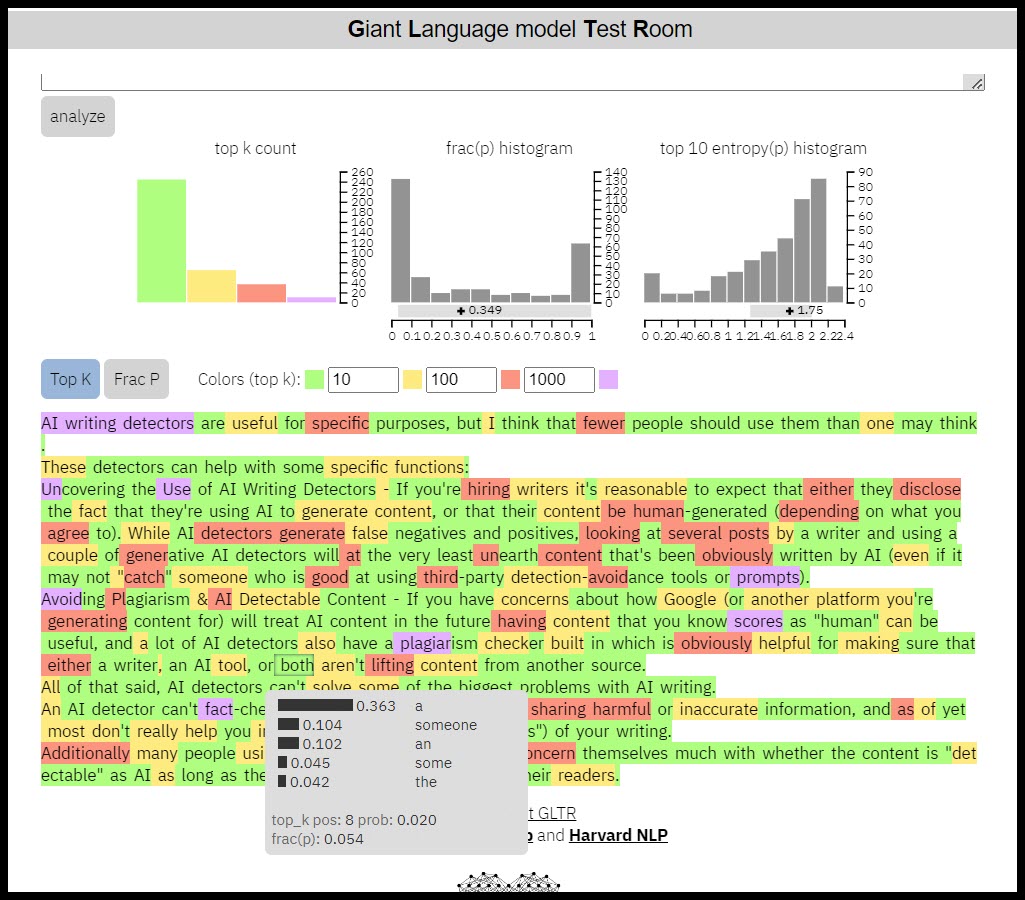
Task: Edit the threshold field showing 100
Action: [x=462, y=380]
